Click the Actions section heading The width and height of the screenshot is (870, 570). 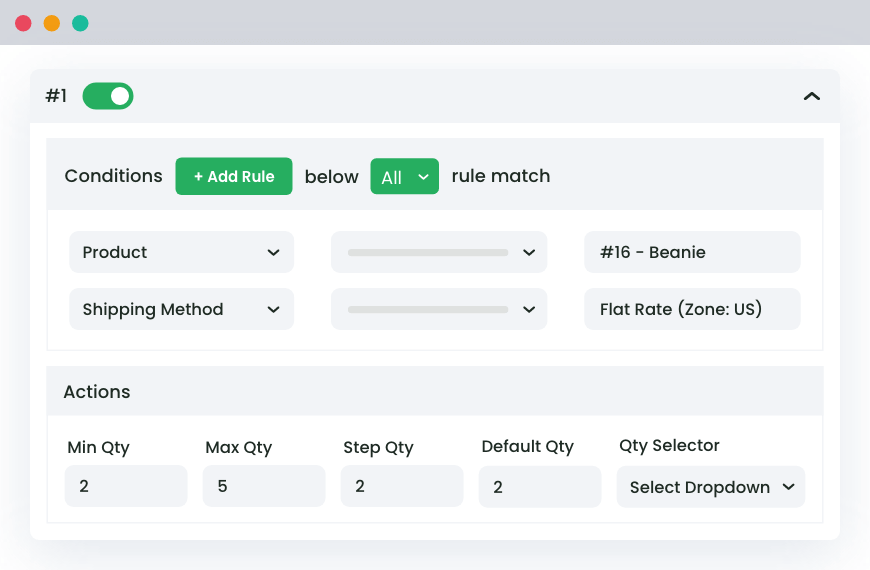pyautogui.click(x=97, y=392)
